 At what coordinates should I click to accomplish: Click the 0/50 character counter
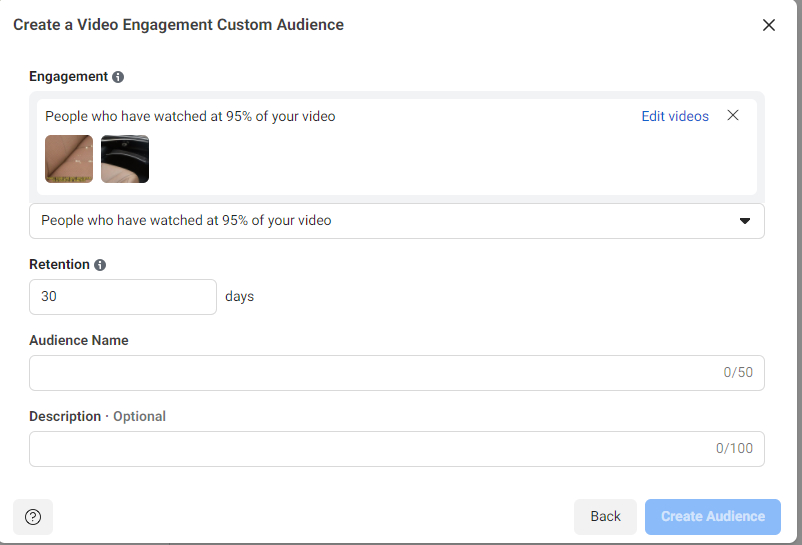738,373
